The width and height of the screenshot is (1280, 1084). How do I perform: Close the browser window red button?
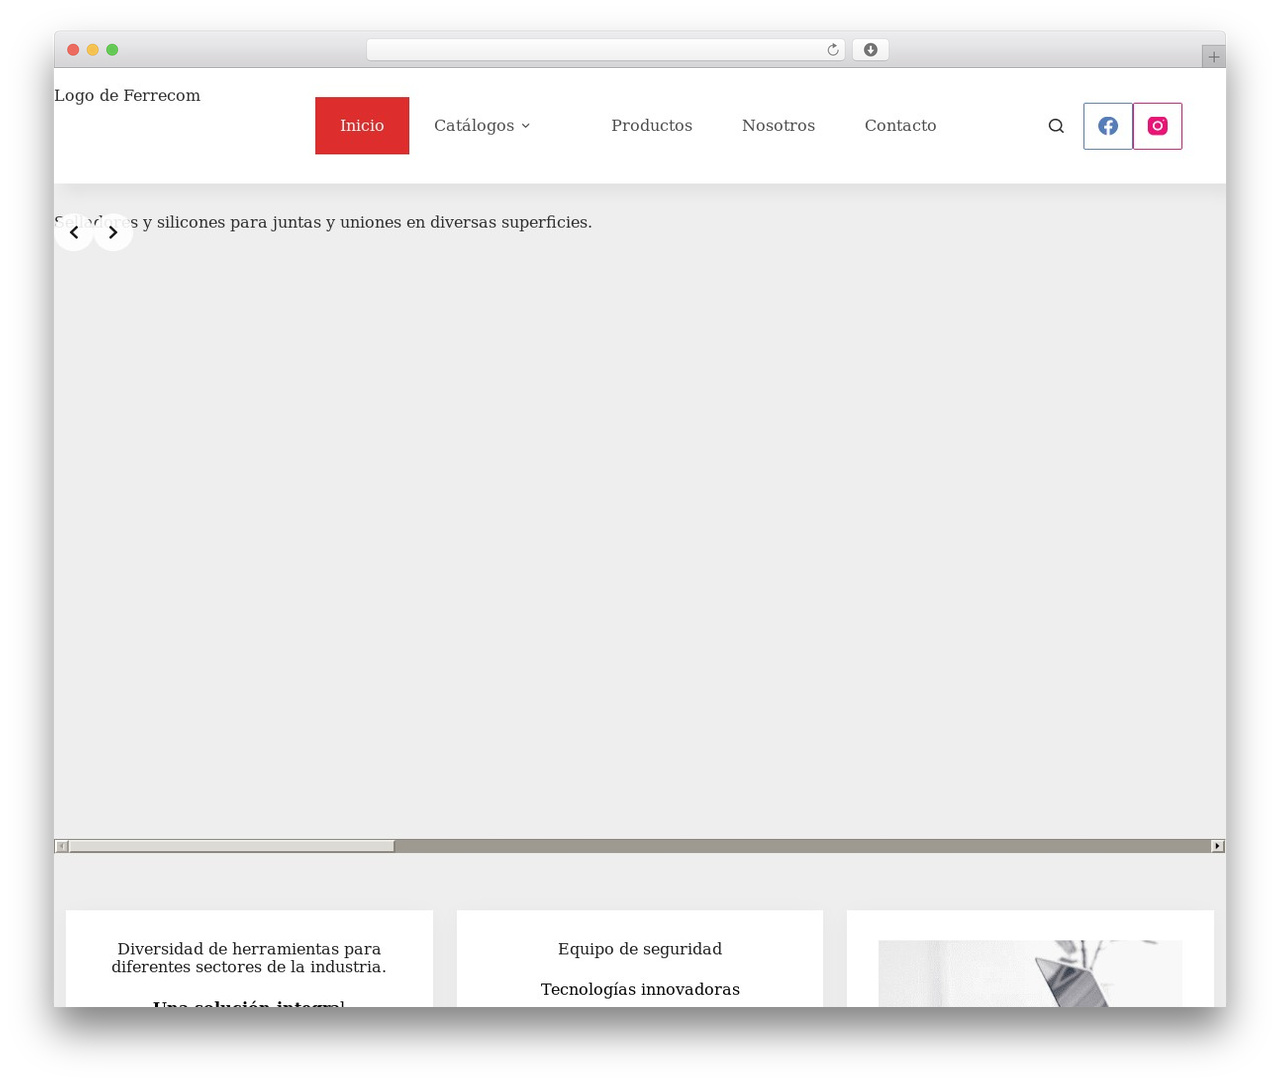[73, 50]
